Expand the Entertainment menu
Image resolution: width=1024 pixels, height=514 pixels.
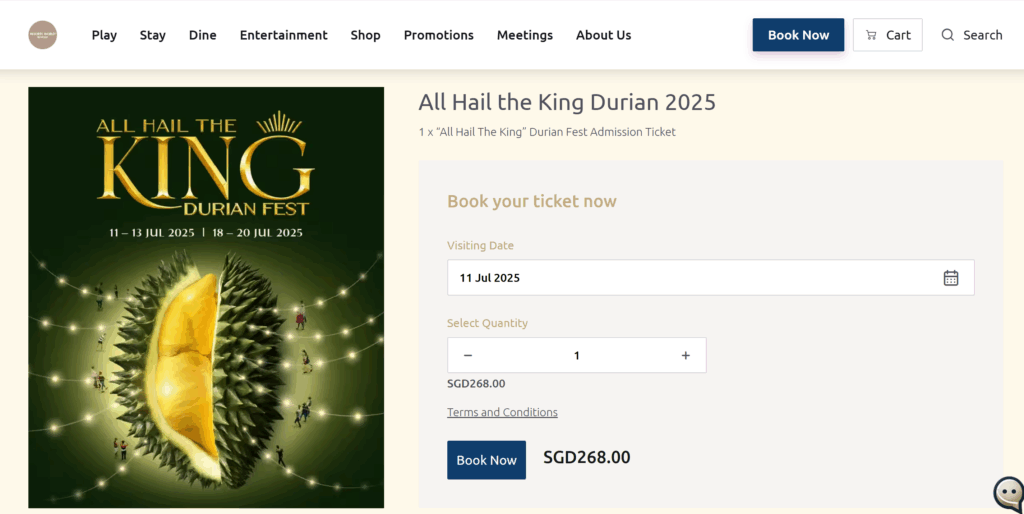pyautogui.click(x=283, y=35)
